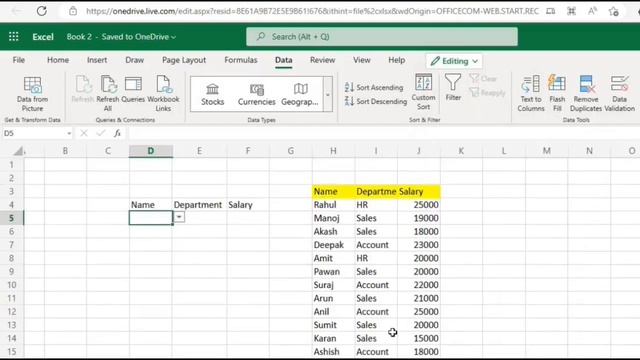Switch to the Review tab

click(x=322, y=60)
